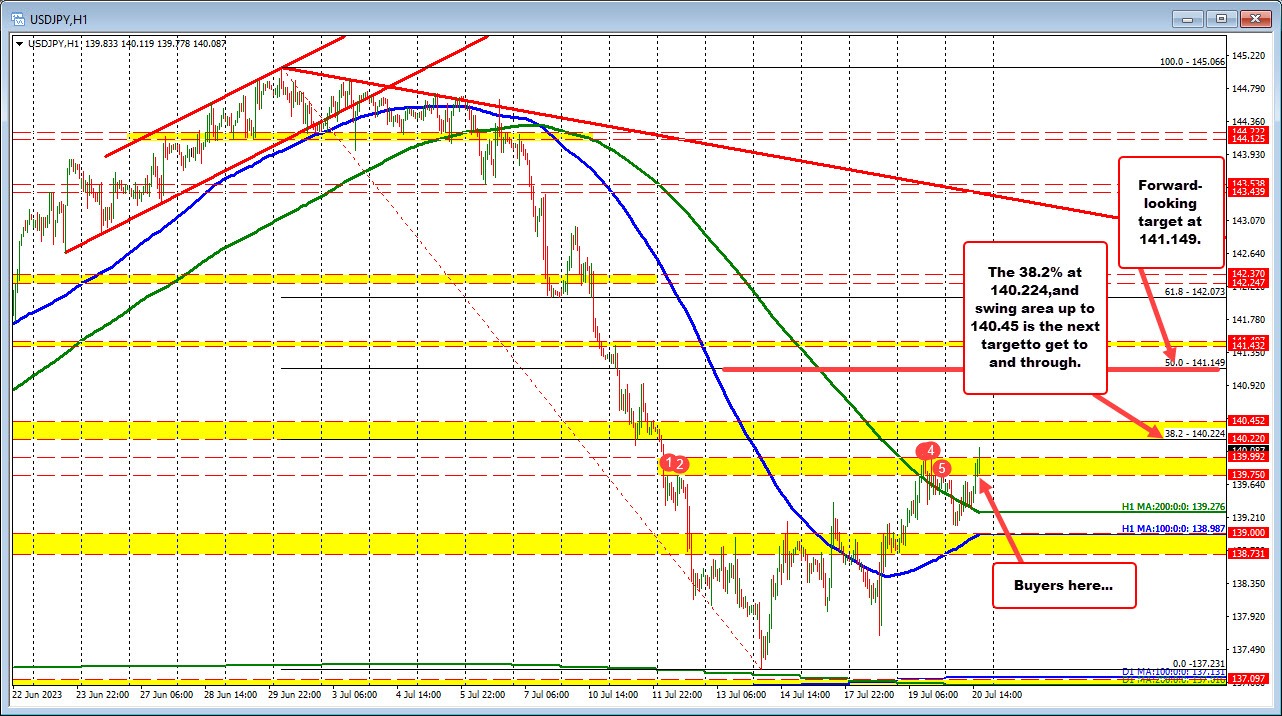
Task: Click the "Buyers here..." annotation box
Action: (x=1064, y=584)
